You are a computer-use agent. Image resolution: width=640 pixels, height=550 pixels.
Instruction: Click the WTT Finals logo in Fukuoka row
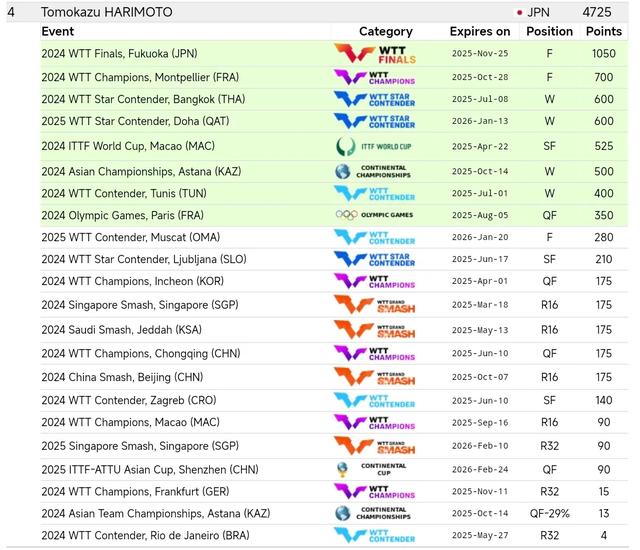[x=375, y=54]
